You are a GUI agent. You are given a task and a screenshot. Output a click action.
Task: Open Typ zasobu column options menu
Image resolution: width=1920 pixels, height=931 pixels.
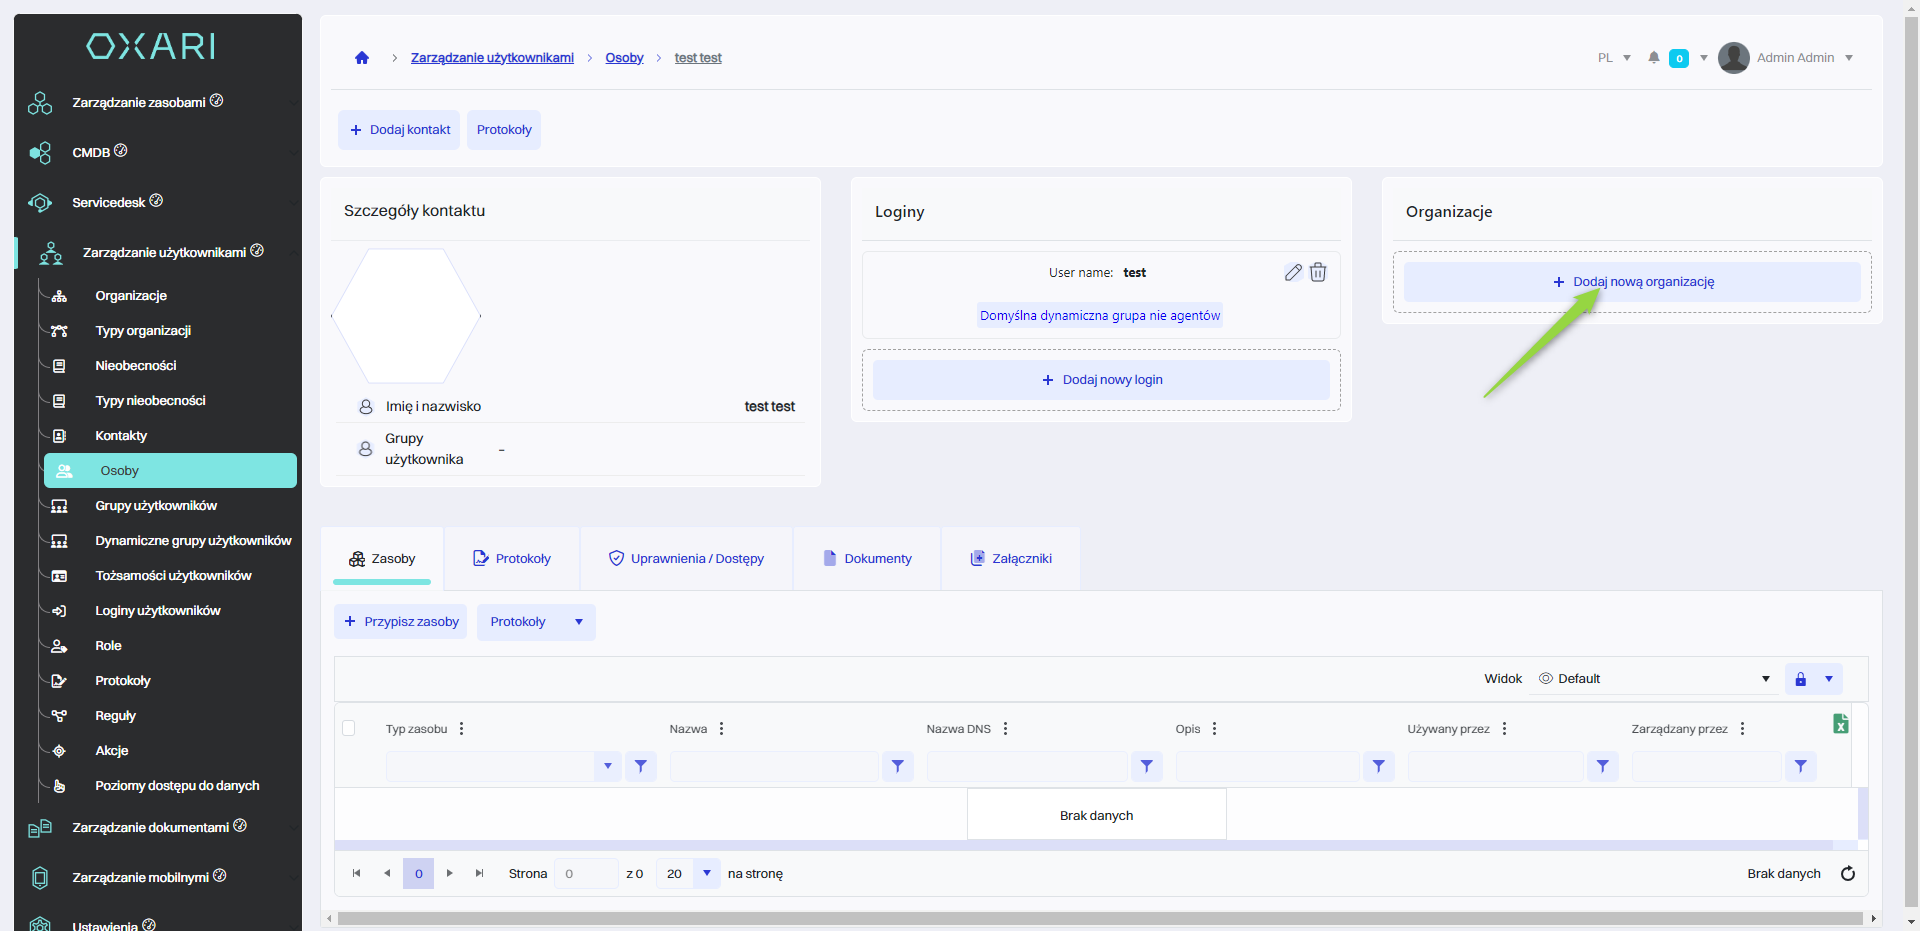461,729
